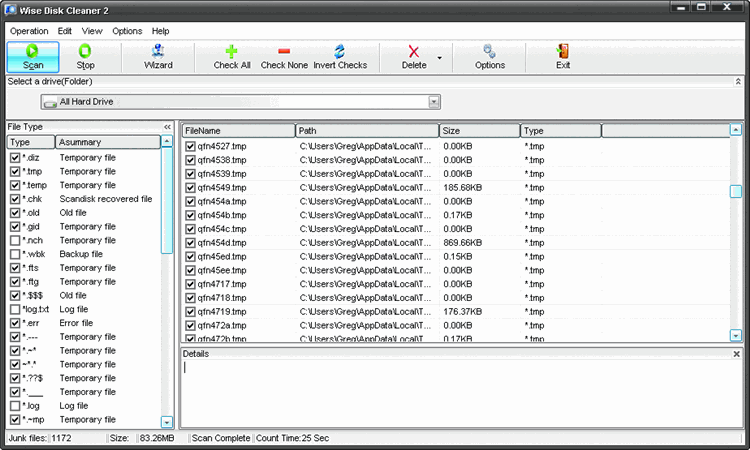The width and height of the screenshot is (750, 450).
Task: Uncheck the *.$$$ Old file type
Action: pos(15,296)
